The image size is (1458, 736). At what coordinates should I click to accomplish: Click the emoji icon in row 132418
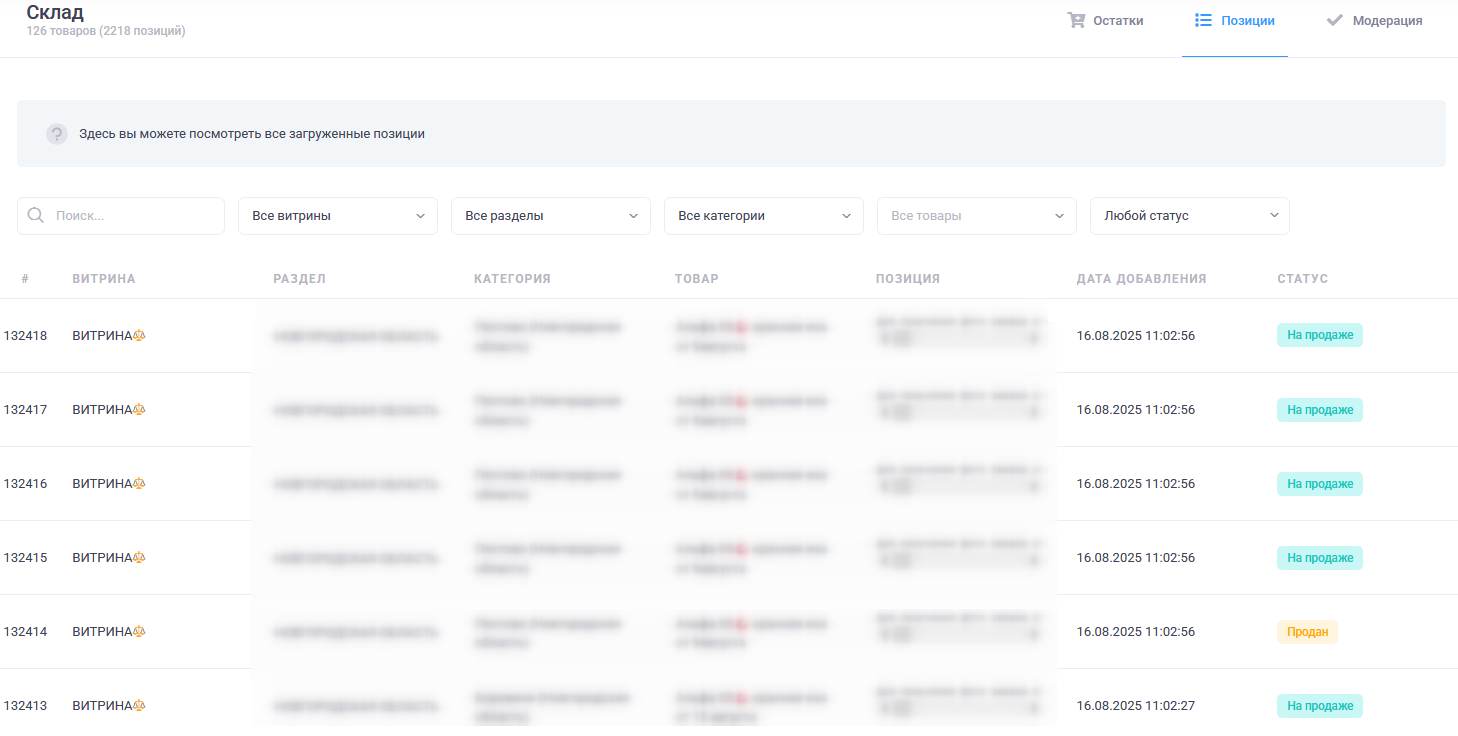[139, 336]
